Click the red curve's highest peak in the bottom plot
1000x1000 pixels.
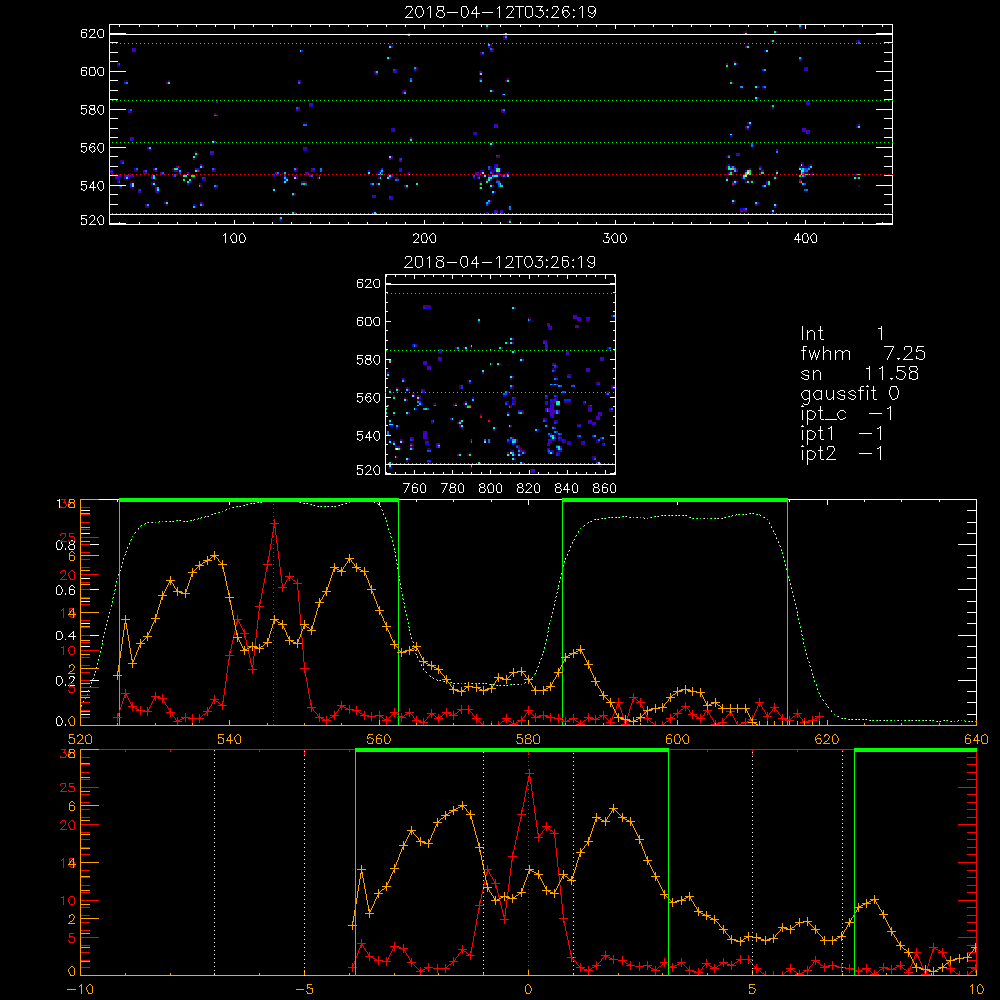529,773
